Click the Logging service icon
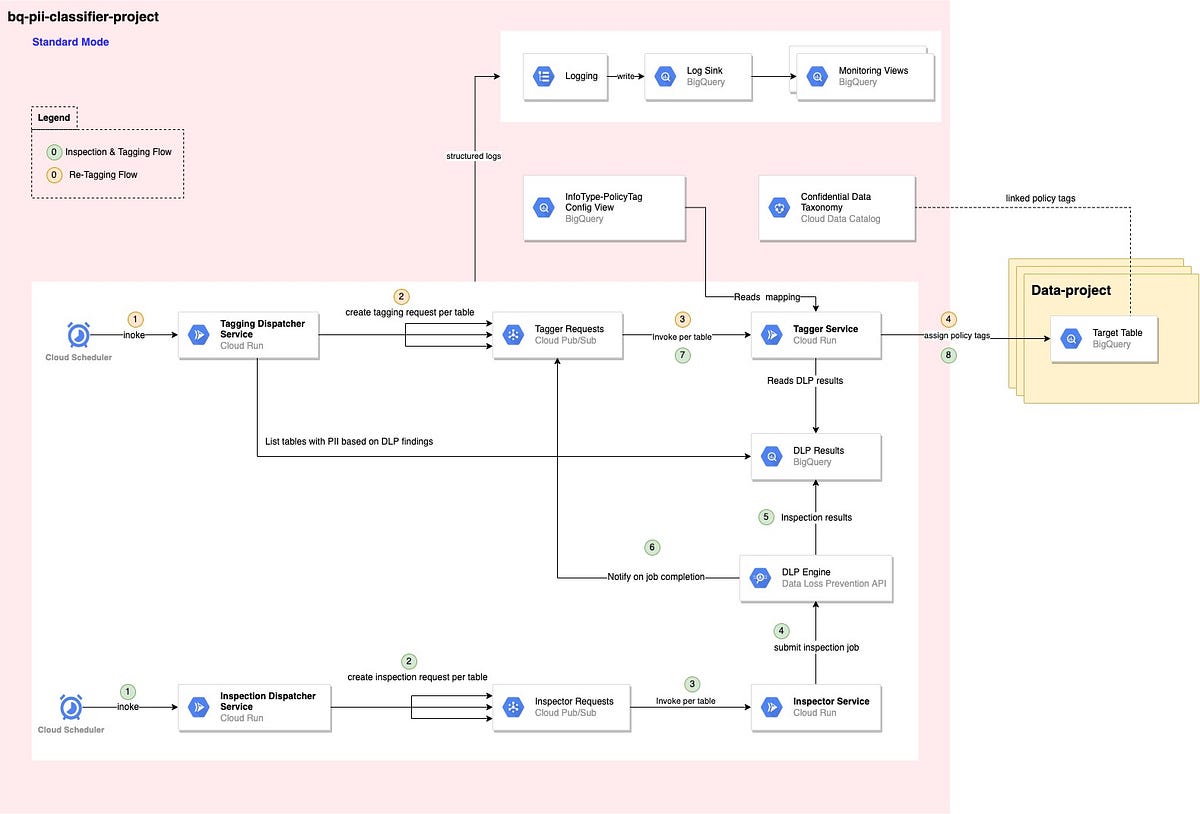Viewport: 1200px width, 814px height. click(x=543, y=75)
